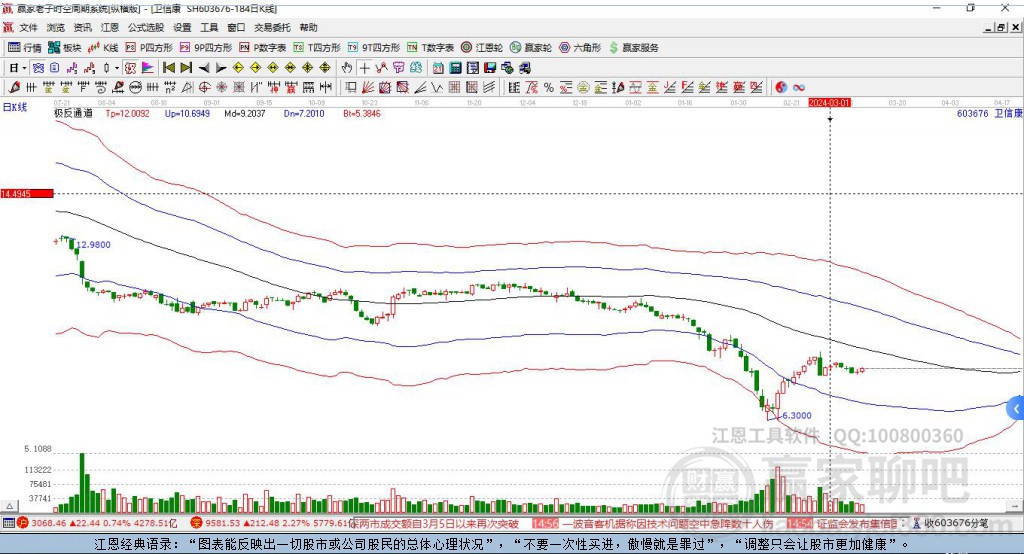
Task: Click the yellow diamond with left arrow
Action: (x=238, y=68)
